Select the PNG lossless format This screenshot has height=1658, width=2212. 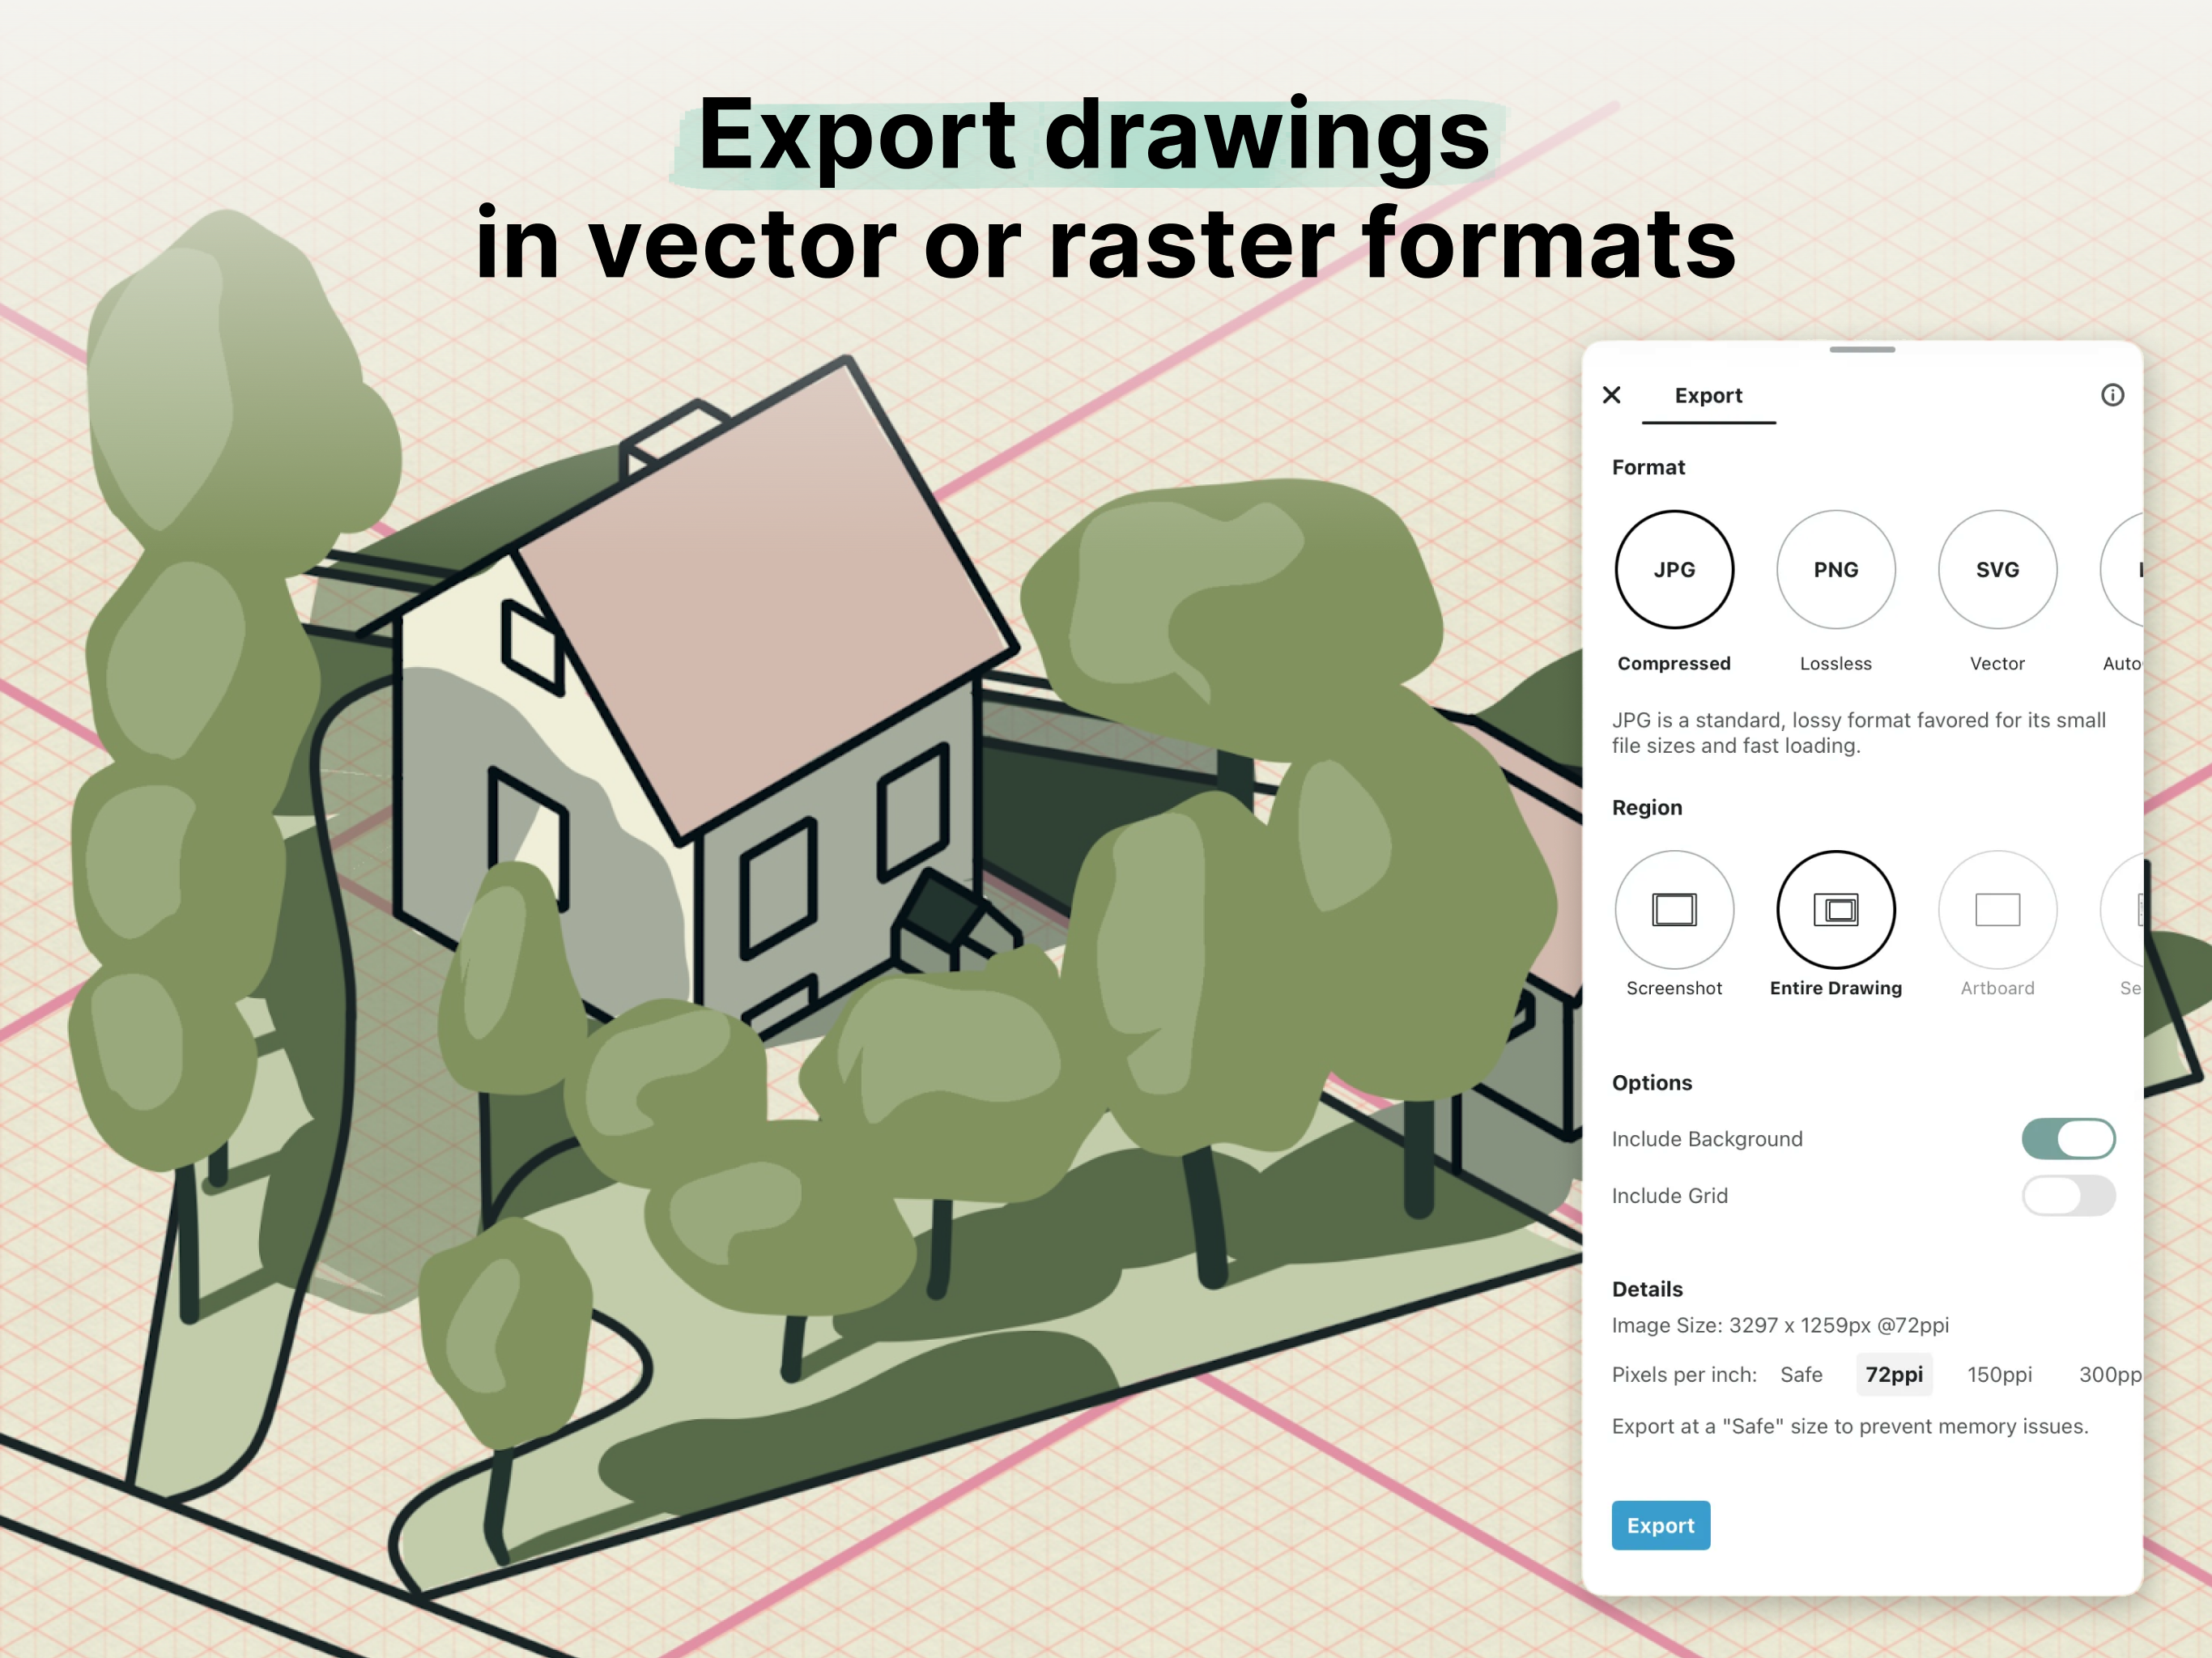pos(1835,569)
